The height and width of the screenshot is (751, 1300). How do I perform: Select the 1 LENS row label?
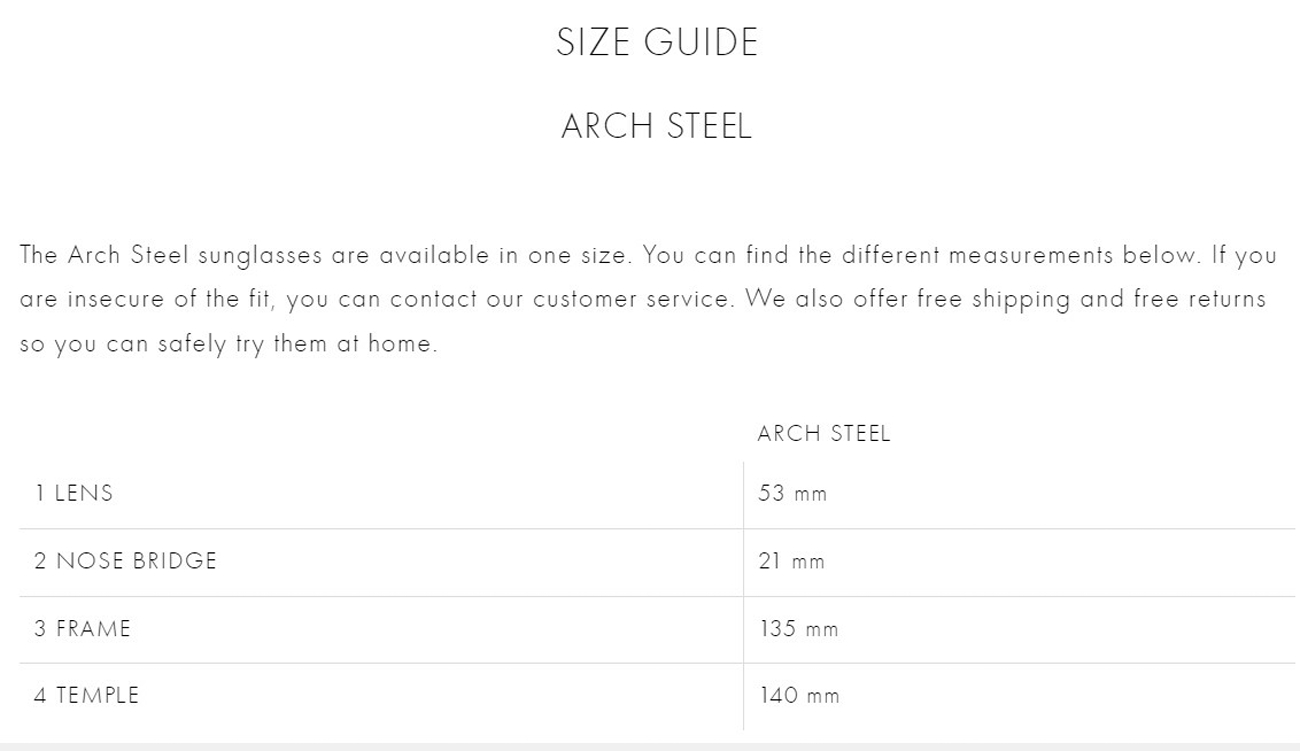coord(73,493)
